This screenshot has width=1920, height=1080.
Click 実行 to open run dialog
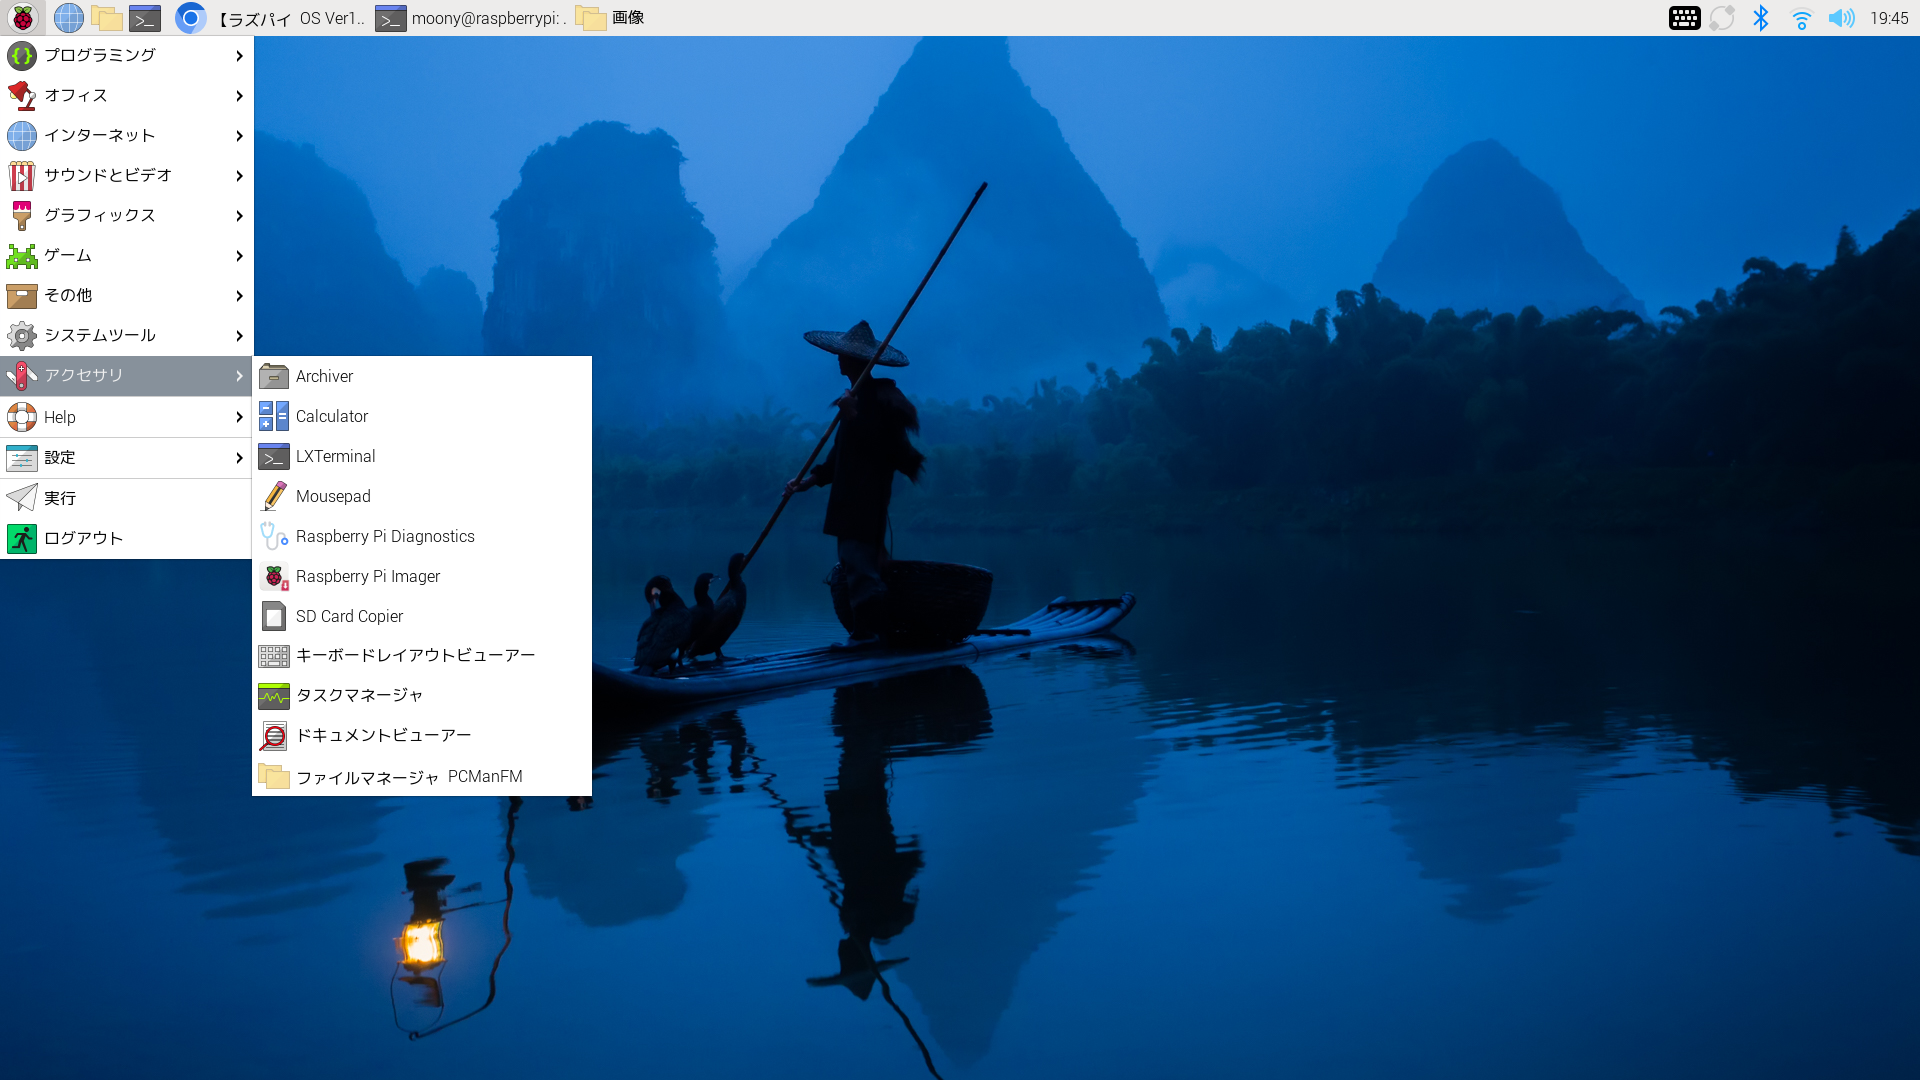pos(60,498)
